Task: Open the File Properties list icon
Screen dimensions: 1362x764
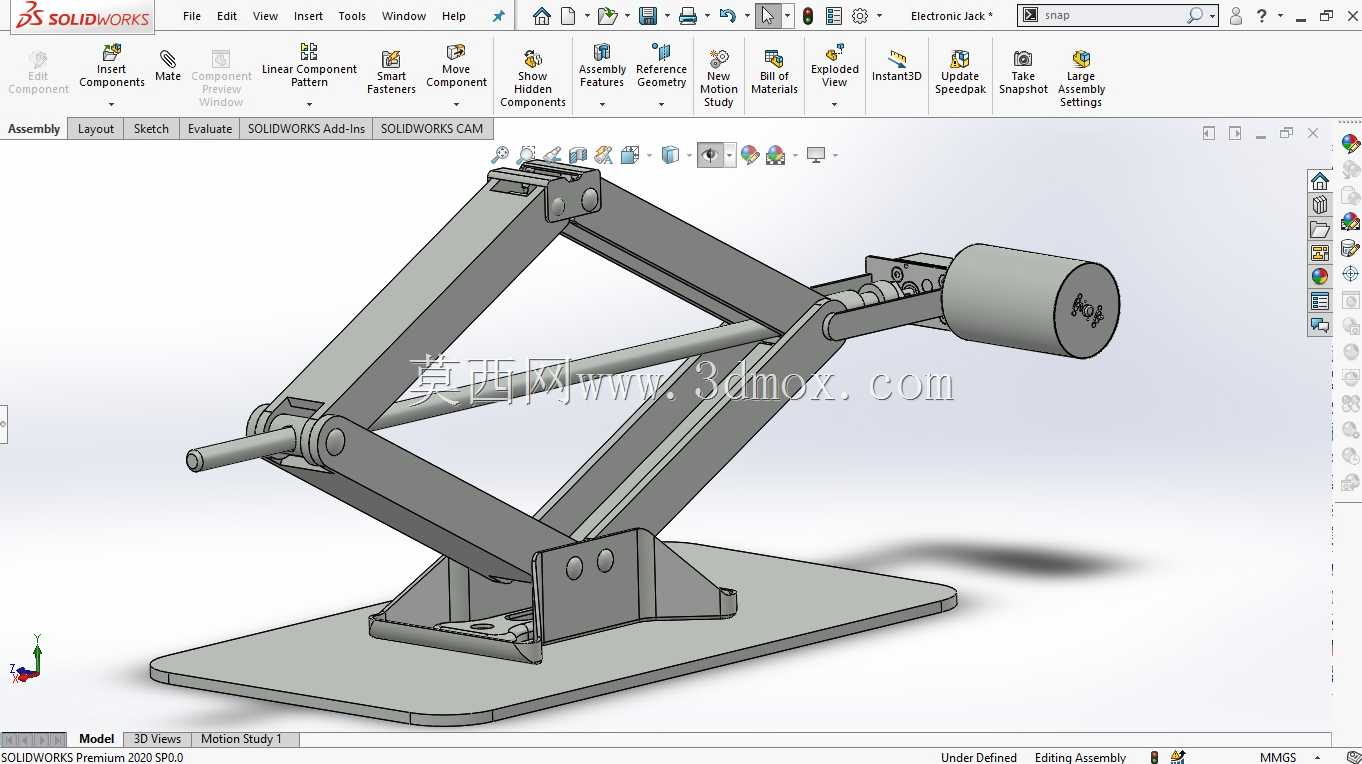Action: pos(834,16)
